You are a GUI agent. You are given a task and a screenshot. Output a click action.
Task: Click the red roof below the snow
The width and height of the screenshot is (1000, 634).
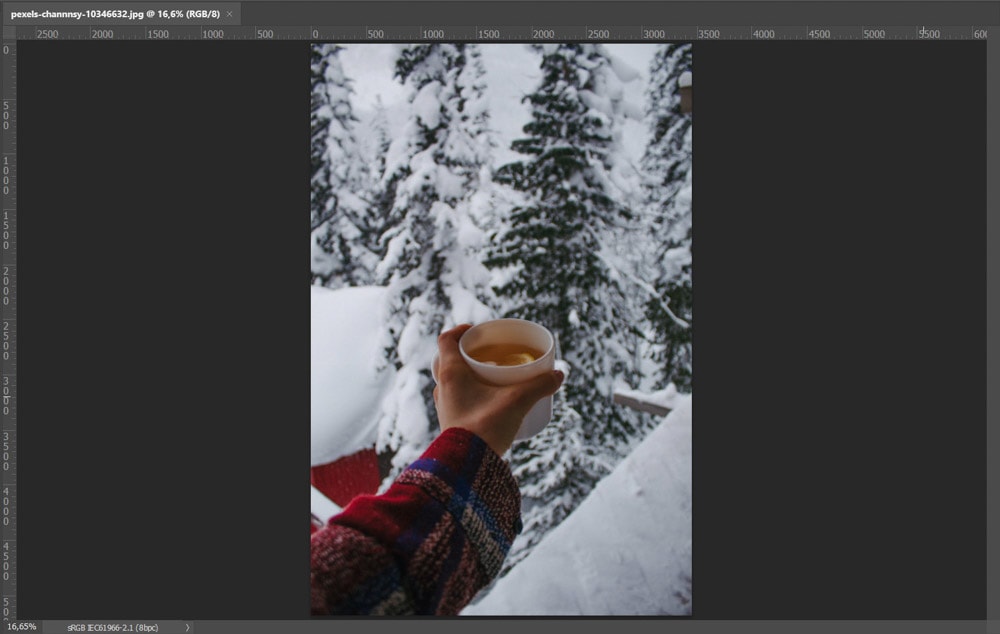click(345, 479)
